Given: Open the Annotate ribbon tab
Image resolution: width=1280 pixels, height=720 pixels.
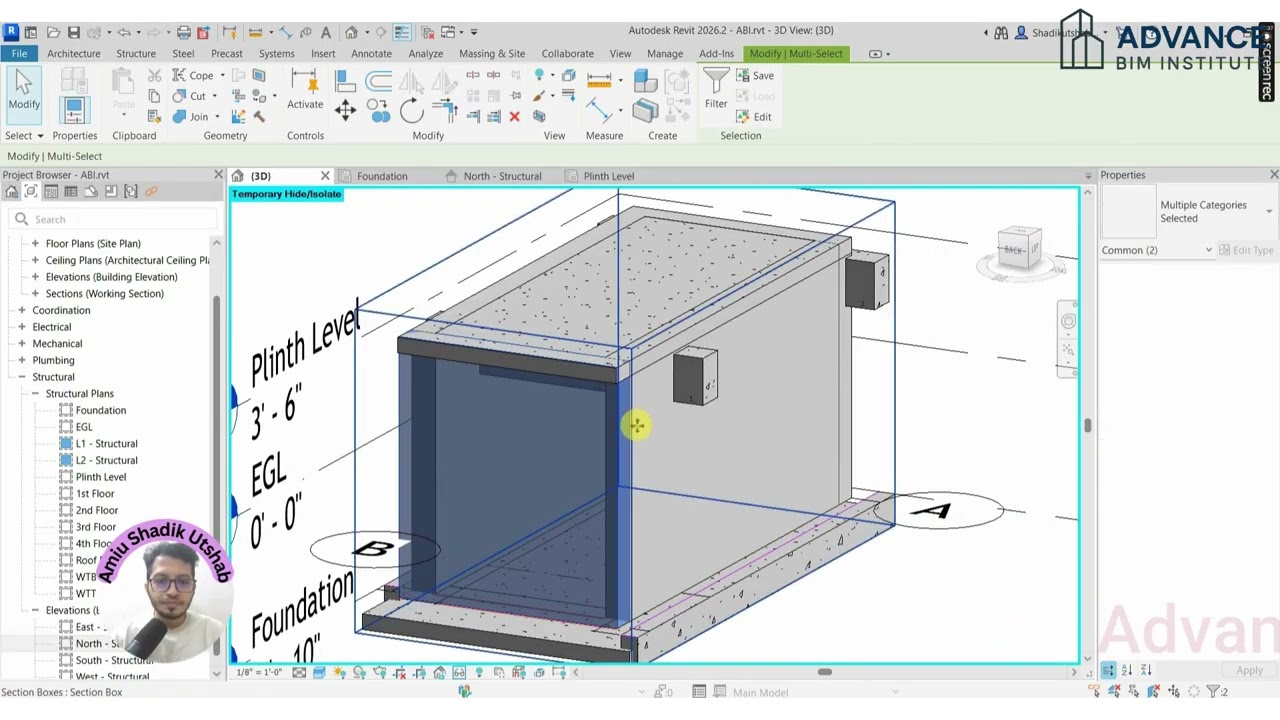Looking at the screenshot, I should [371, 53].
